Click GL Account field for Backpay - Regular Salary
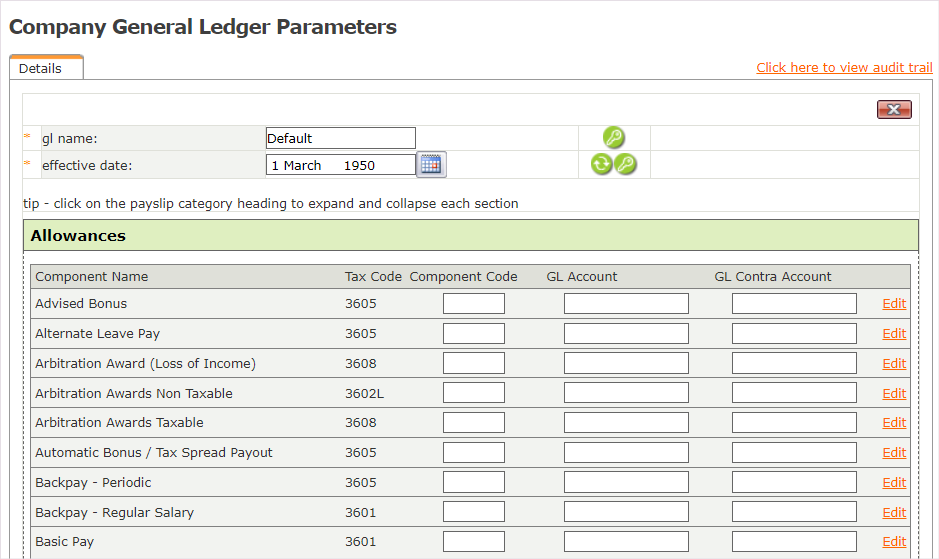Image resolution: width=939 pixels, height=559 pixels. 626,513
